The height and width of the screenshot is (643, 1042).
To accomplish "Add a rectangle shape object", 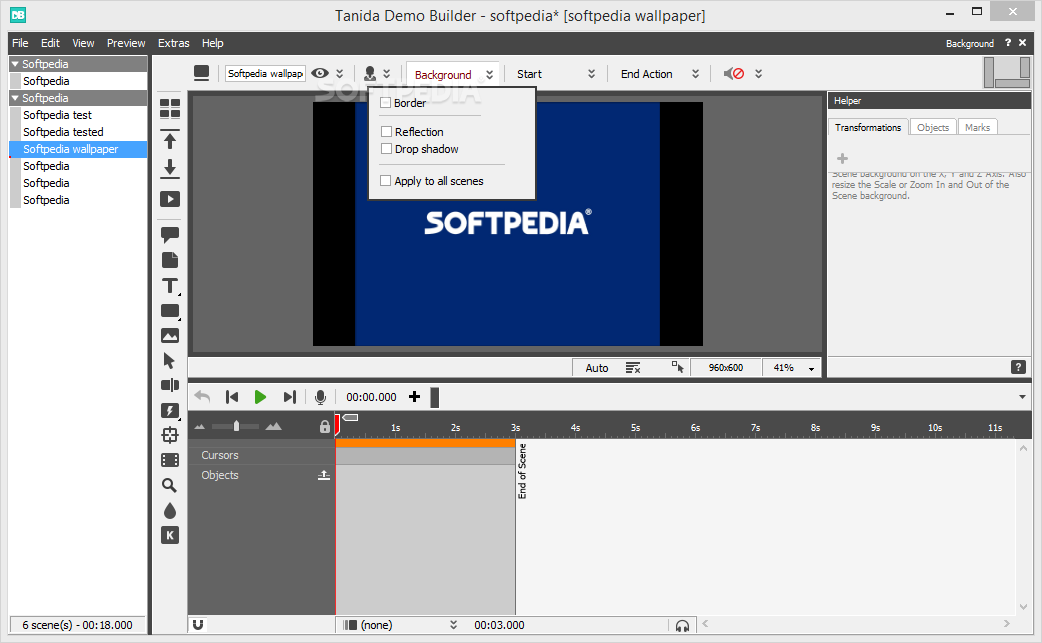I will 170,311.
